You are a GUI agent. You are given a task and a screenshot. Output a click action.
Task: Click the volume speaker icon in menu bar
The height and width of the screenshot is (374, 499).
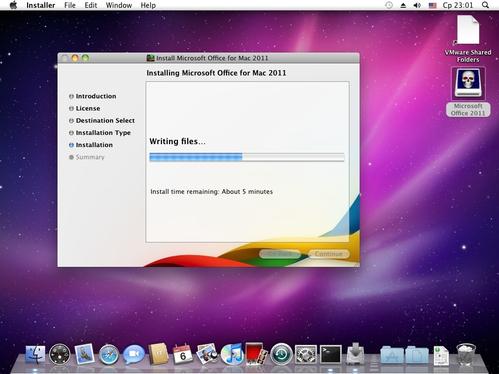point(417,5)
